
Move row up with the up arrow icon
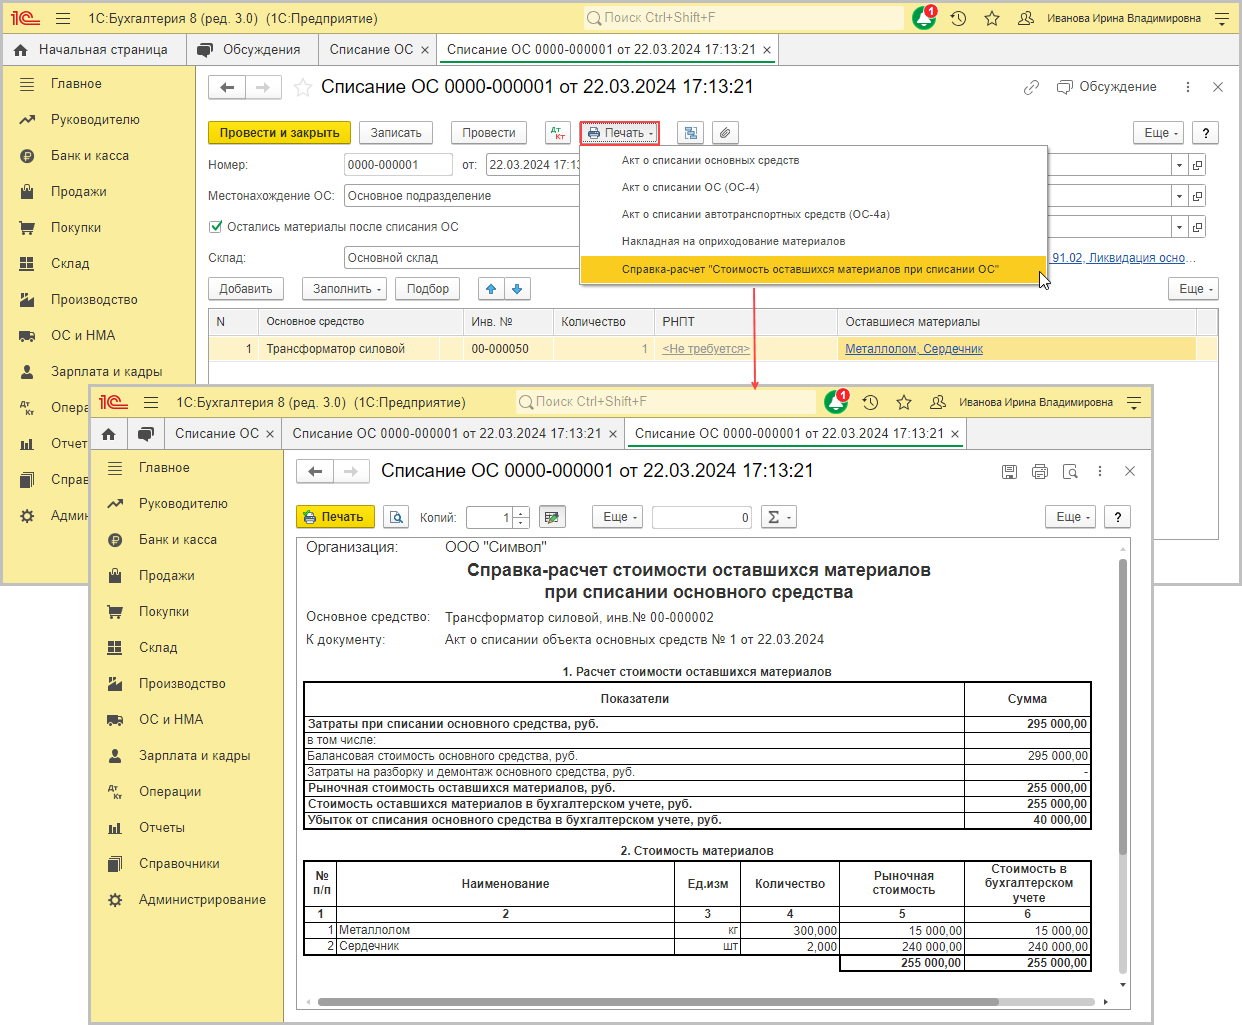click(x=491, y=289)
